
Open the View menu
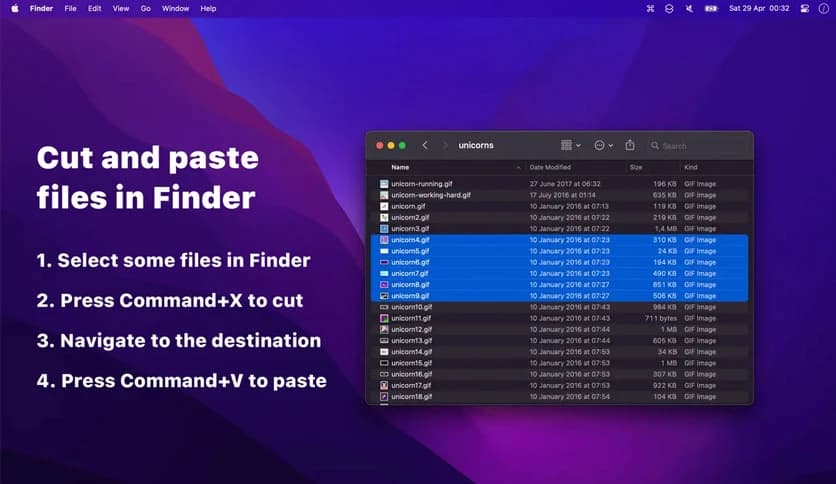coord(120,9)
